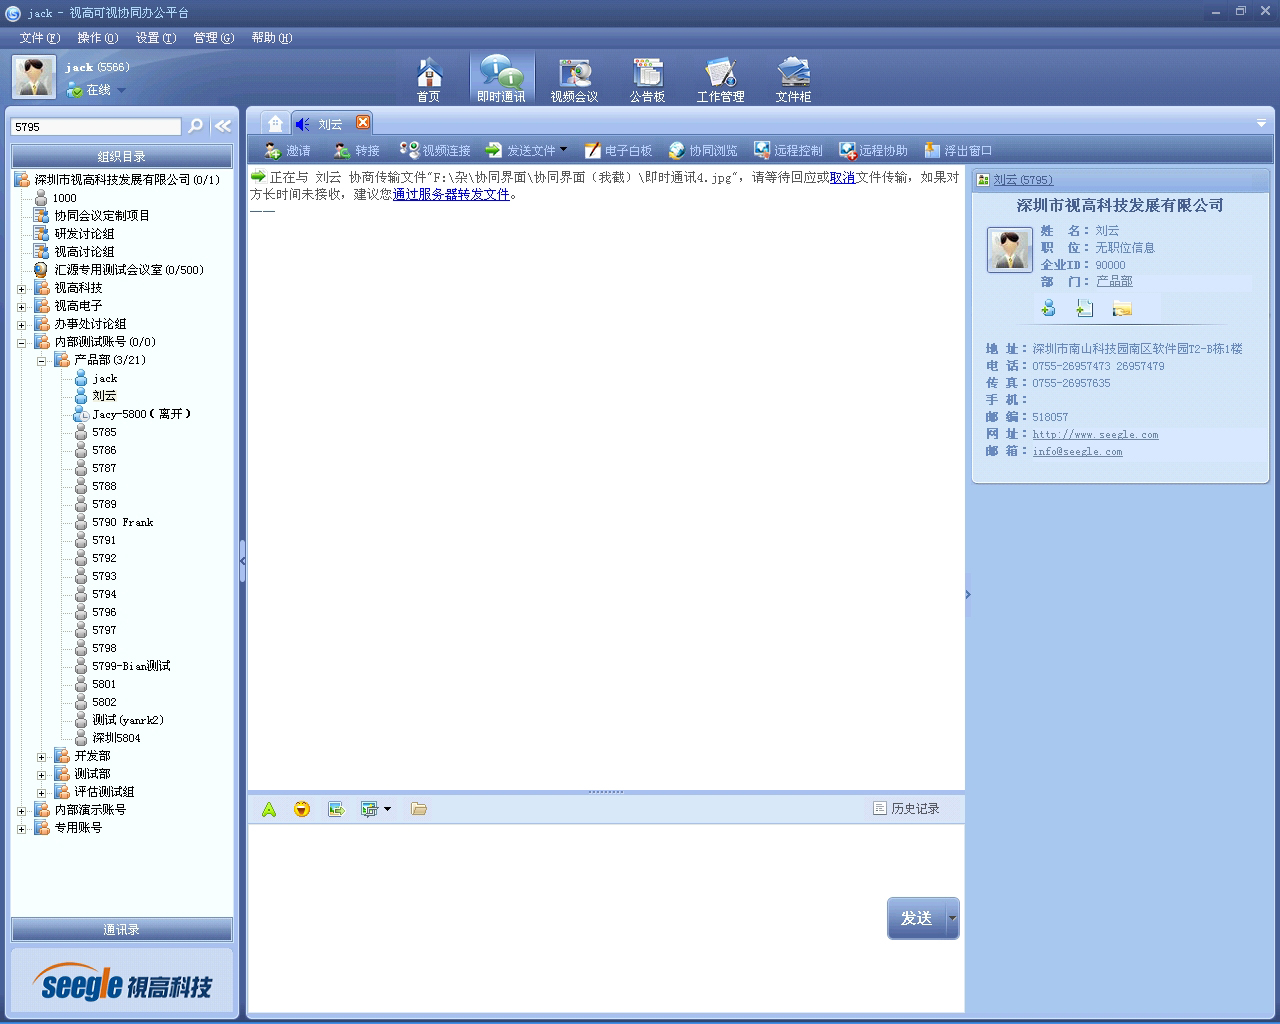
Task: Click the search magnifier icon
Action: click(x=196, y=126)
